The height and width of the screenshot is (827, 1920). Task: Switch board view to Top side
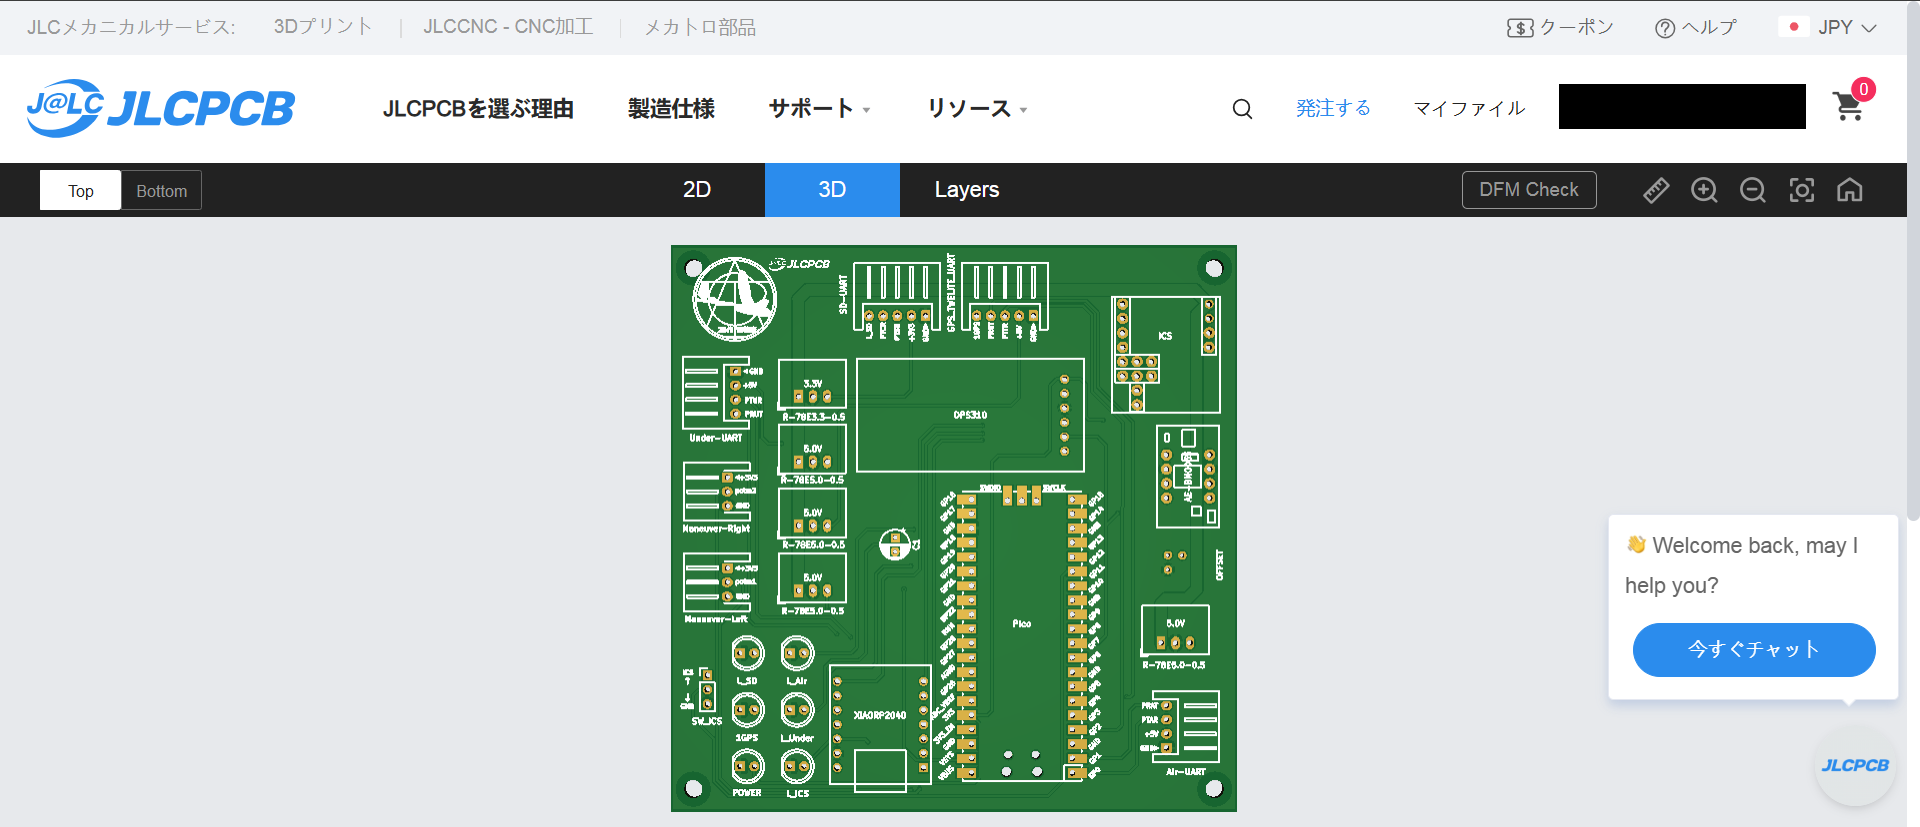[81, 190]
